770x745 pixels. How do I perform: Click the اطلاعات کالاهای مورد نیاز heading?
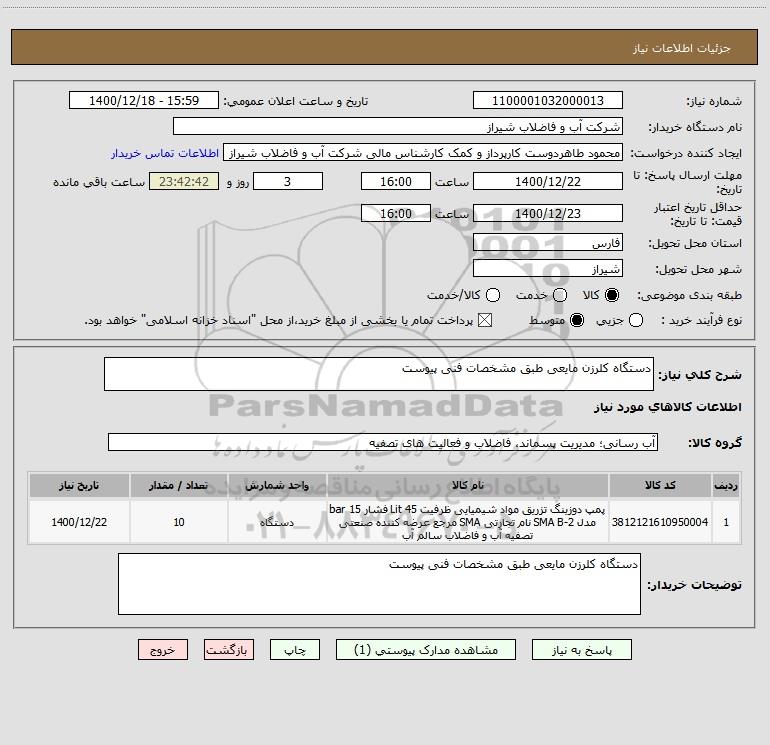pos(667,407)
